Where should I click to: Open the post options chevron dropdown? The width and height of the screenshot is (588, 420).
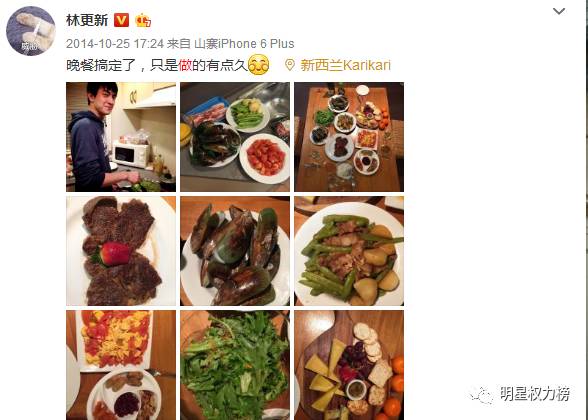[x=559, y=11]
